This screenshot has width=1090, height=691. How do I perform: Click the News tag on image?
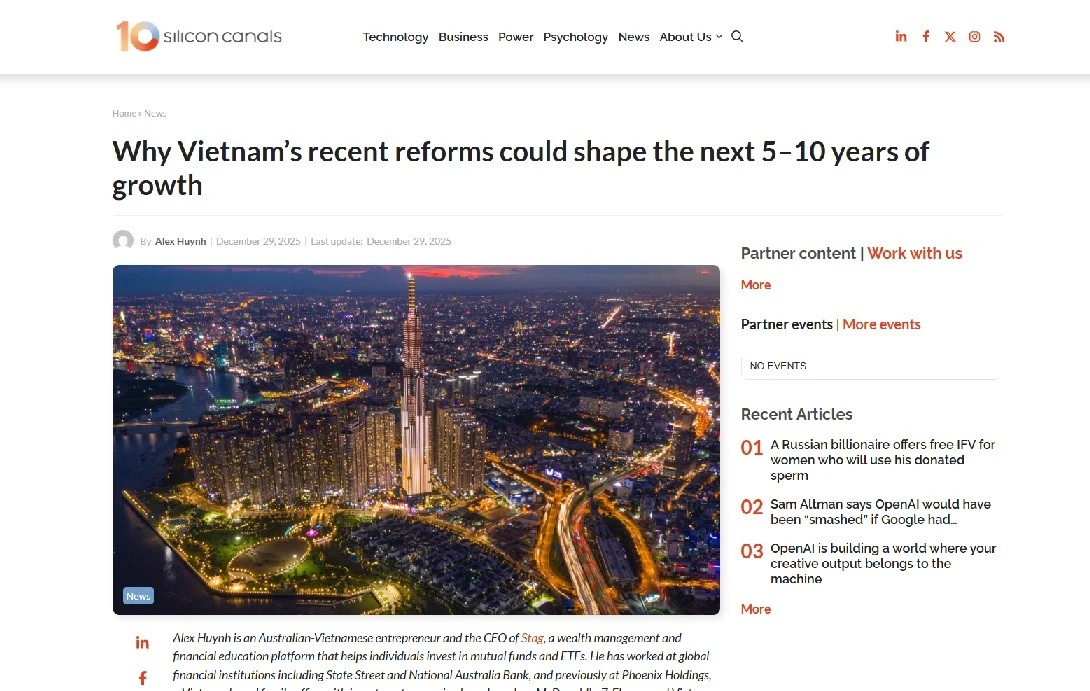138,596
